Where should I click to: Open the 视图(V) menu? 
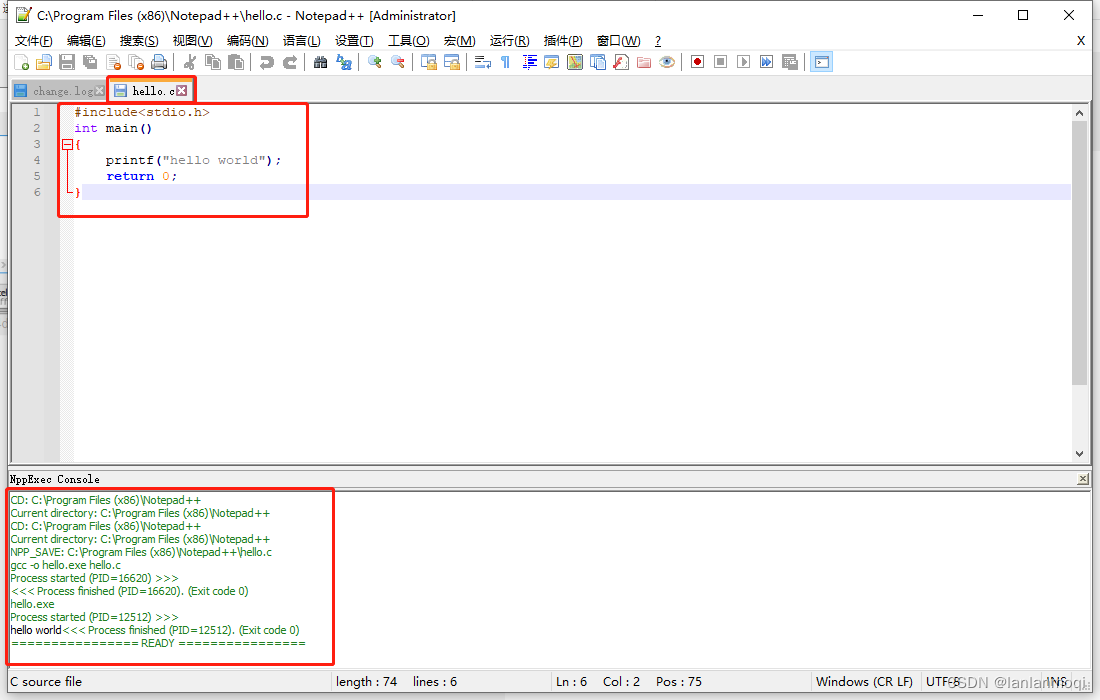click(x=192, y=41)
